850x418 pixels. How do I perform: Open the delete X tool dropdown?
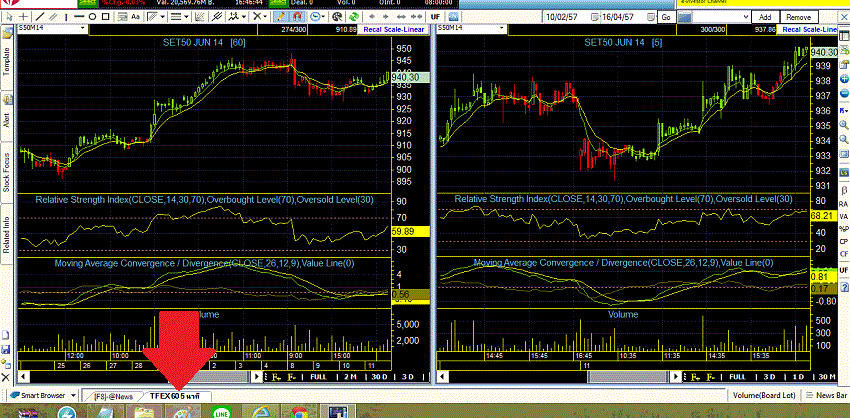click(265, 17)
